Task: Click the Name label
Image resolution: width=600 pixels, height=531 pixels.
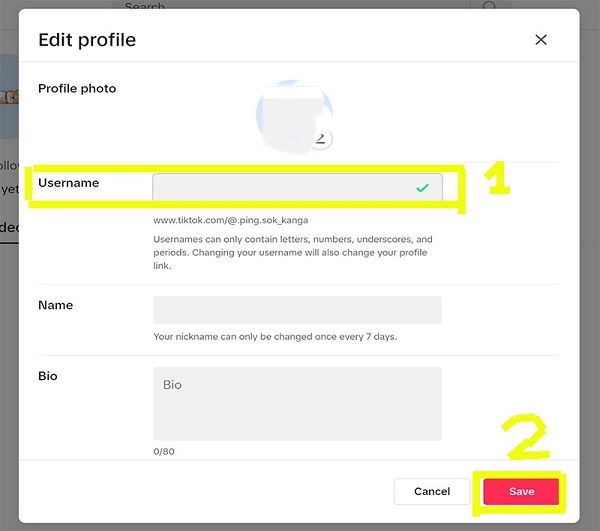Action: [55, 305]
